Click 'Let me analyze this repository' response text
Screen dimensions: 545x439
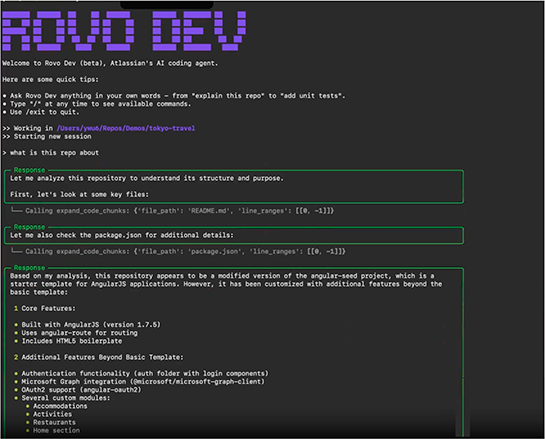[147, 178]
